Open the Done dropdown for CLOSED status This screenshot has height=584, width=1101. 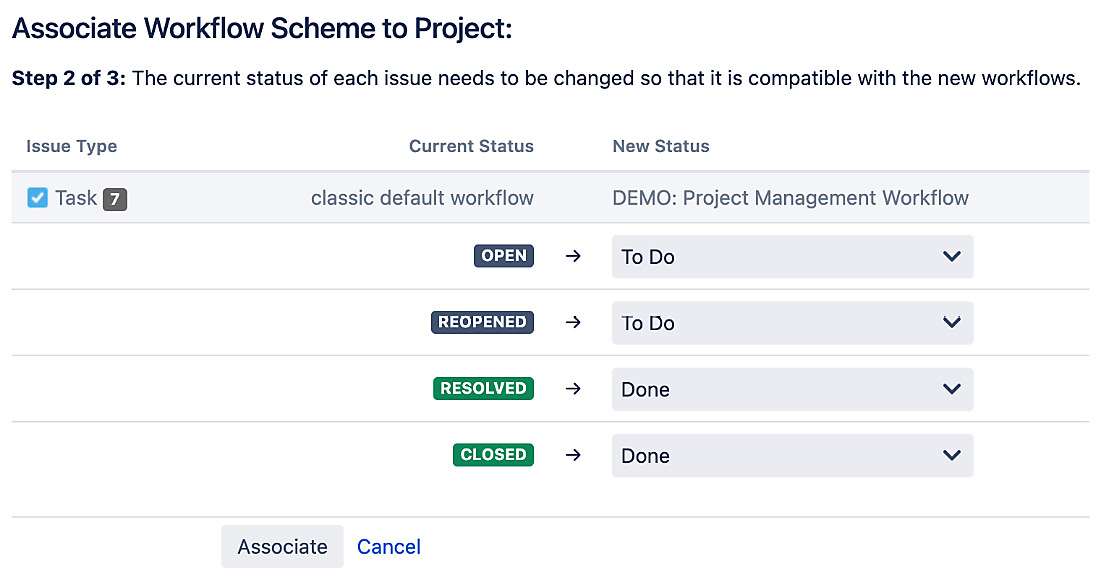[792, 455]
